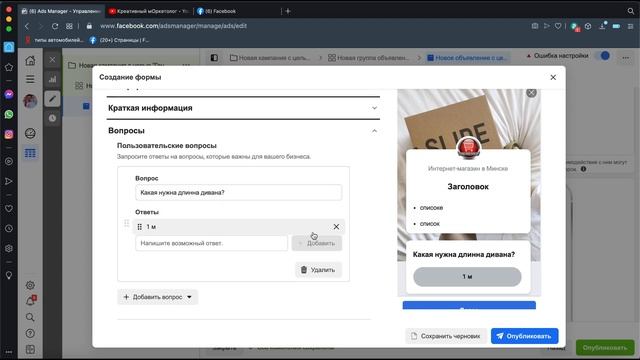The image size is (640, 360).
Task: Click the heart bookmark icon in address bar
Action: coord(558,26)
